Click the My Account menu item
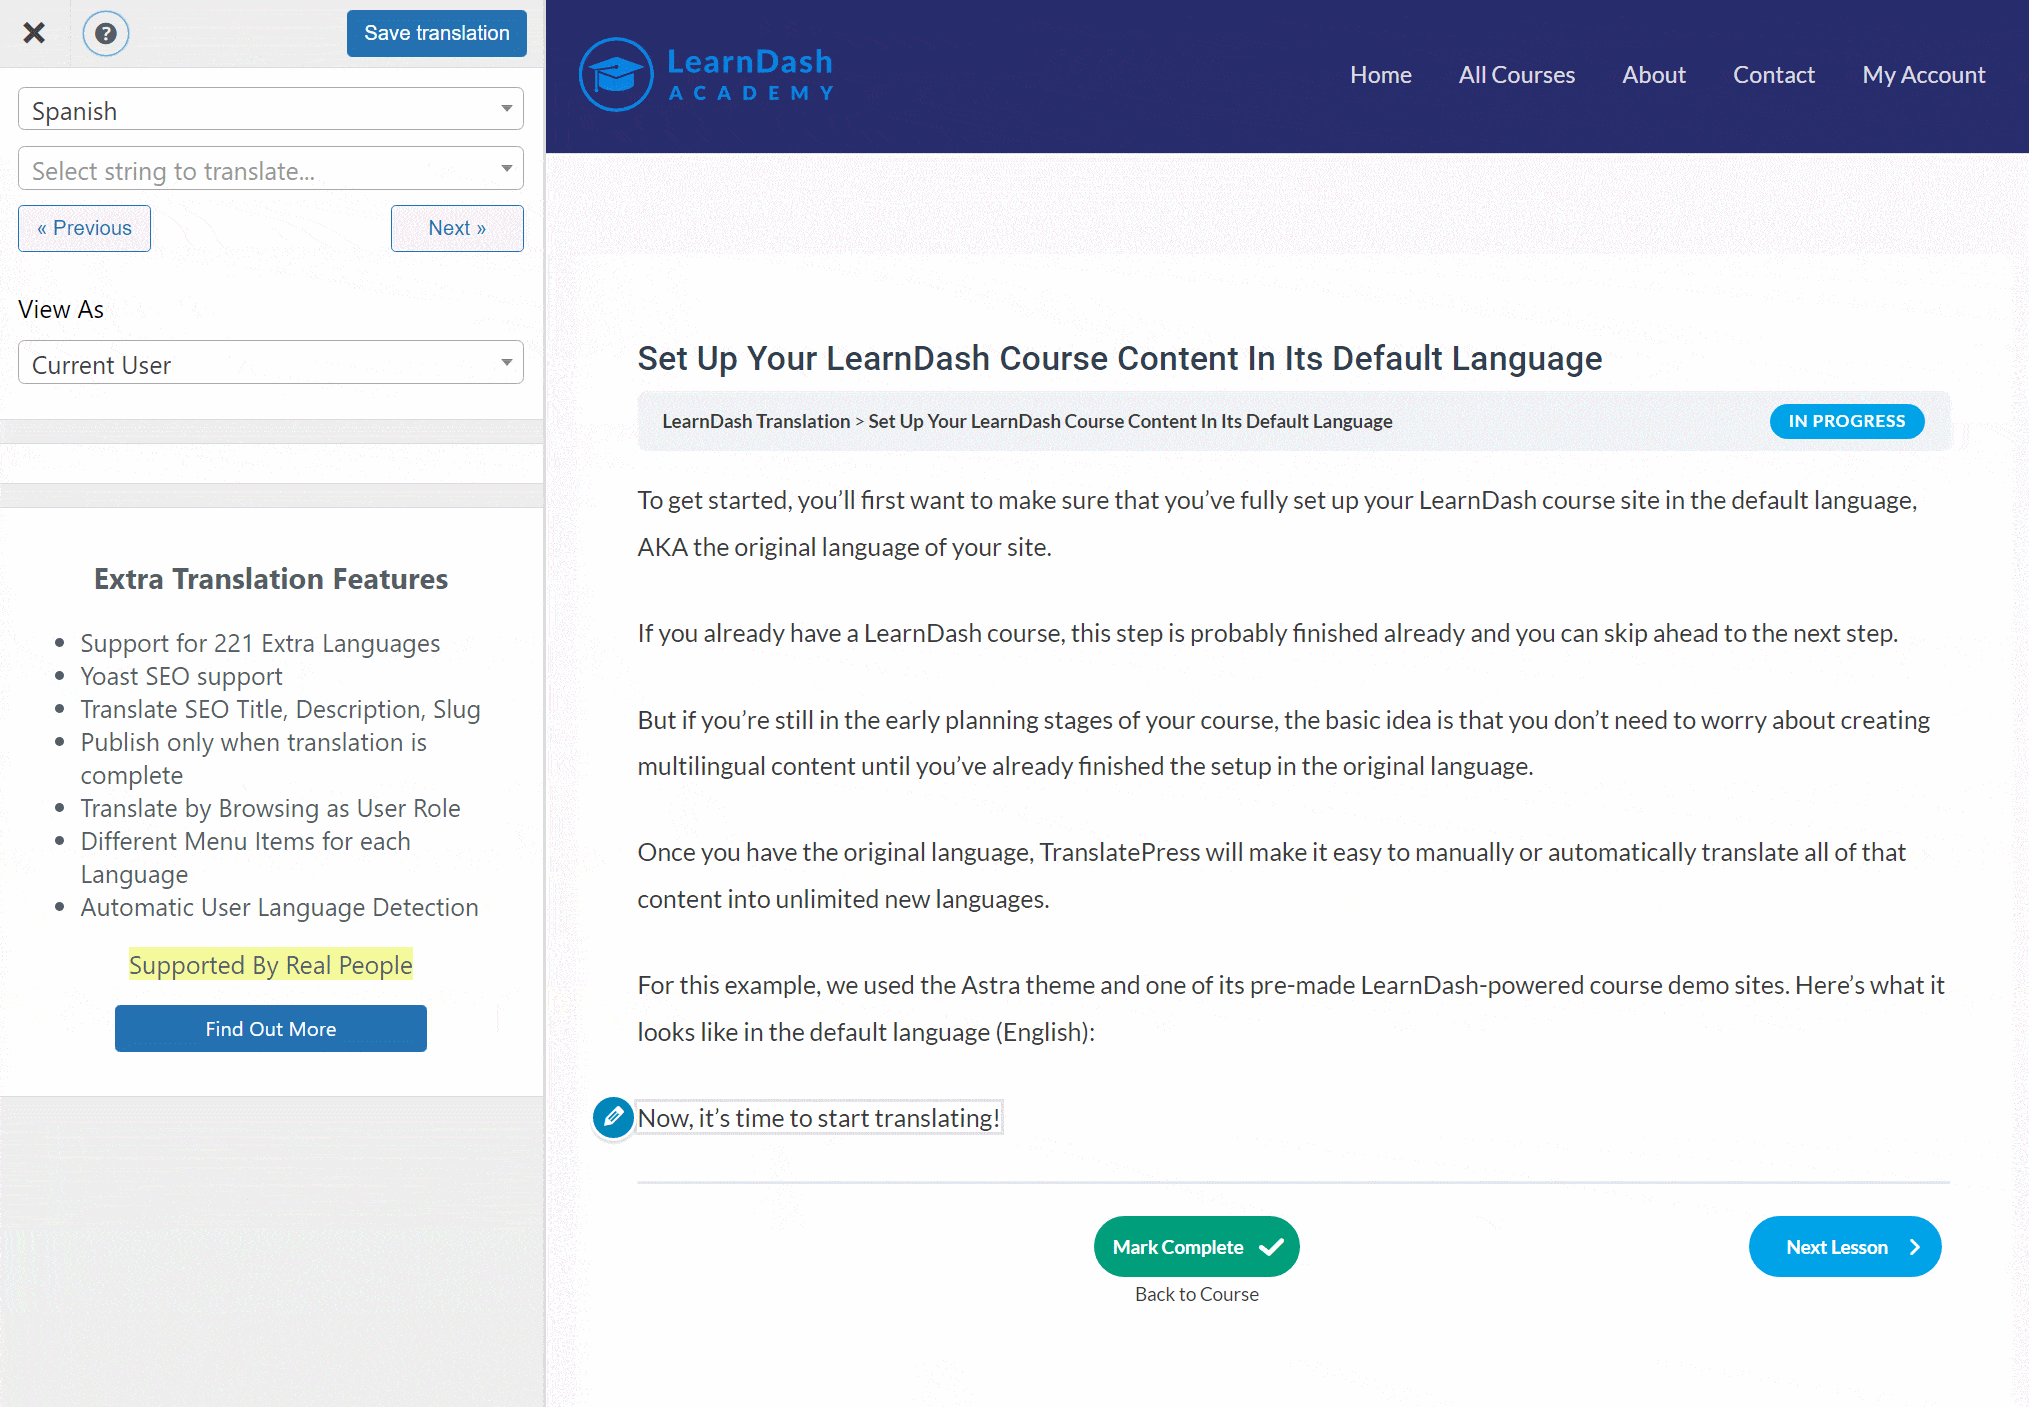This screenshot has width=2029, height=1407. click(1924, 74)
